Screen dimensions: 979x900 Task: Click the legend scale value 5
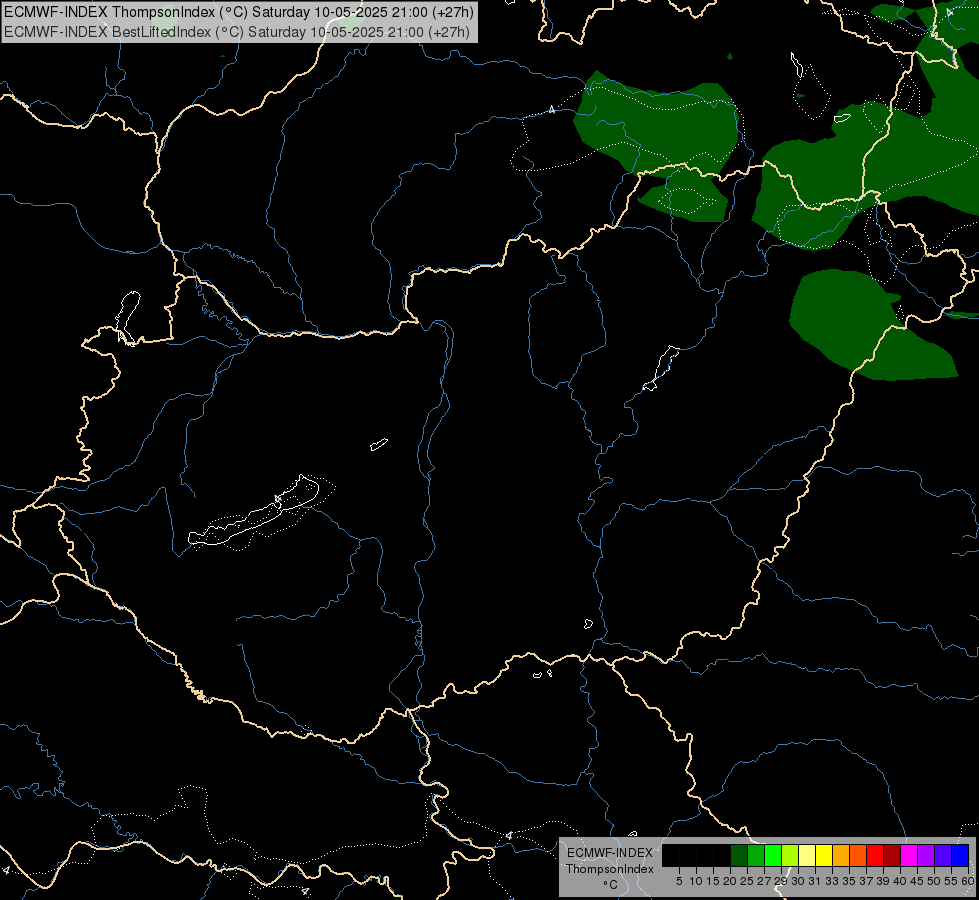point(679,881)
